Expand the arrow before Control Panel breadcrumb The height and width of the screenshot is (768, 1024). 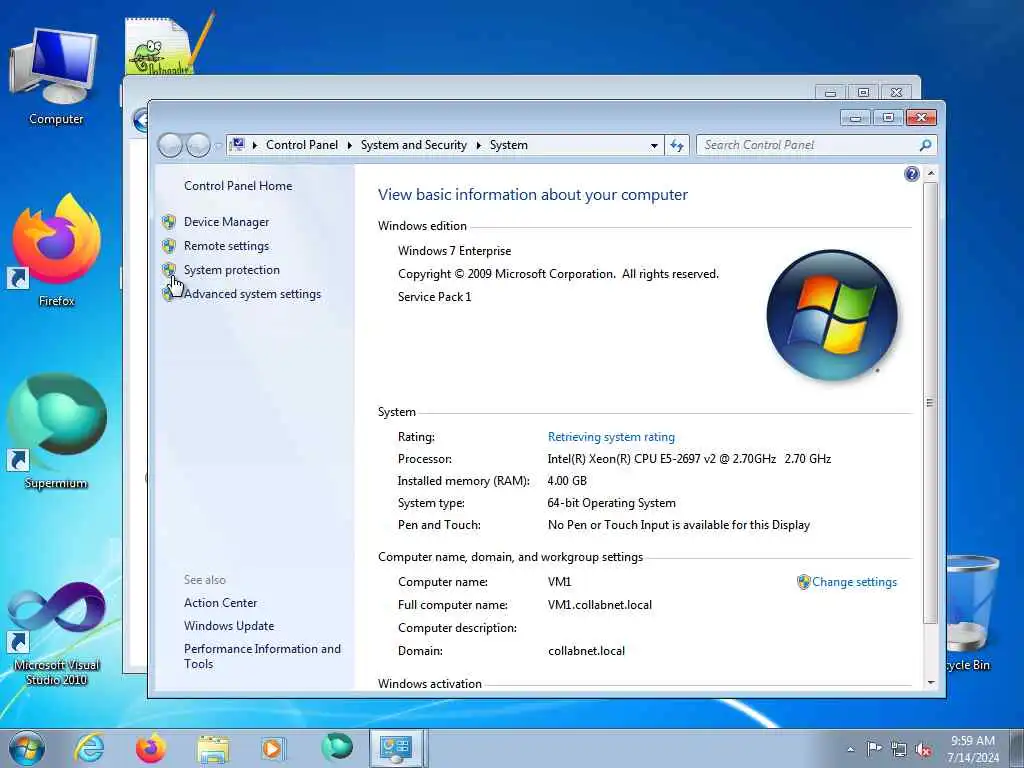click(255, 145)
